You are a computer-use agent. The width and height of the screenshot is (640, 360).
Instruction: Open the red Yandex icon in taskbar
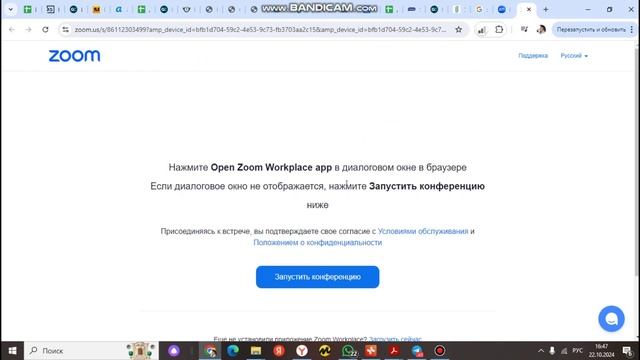[x=279, y=351]
